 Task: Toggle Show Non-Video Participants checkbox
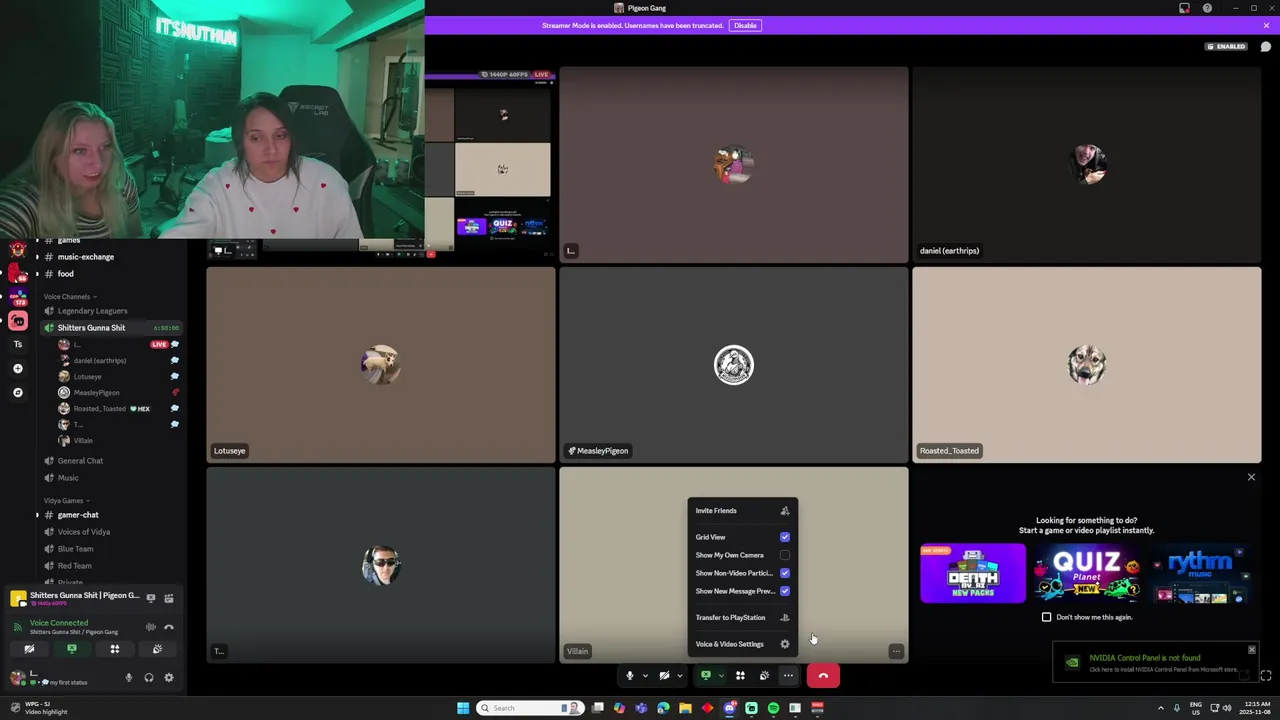[785, 573]
